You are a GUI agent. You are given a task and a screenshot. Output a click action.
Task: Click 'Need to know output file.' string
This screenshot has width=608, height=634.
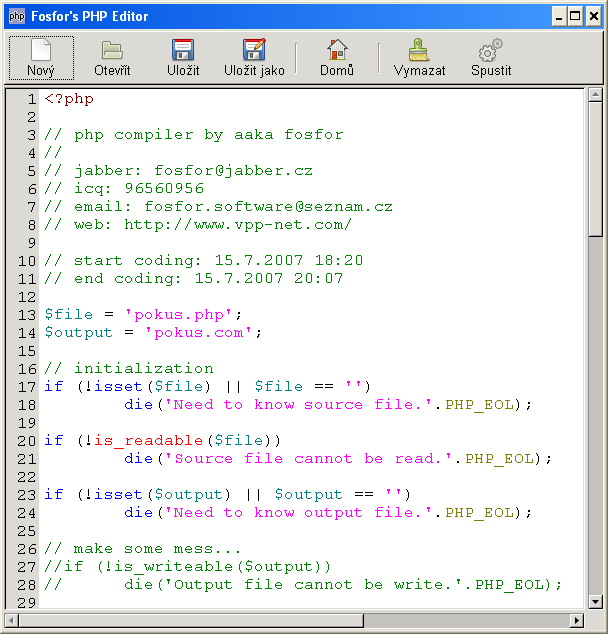(298, 513)
